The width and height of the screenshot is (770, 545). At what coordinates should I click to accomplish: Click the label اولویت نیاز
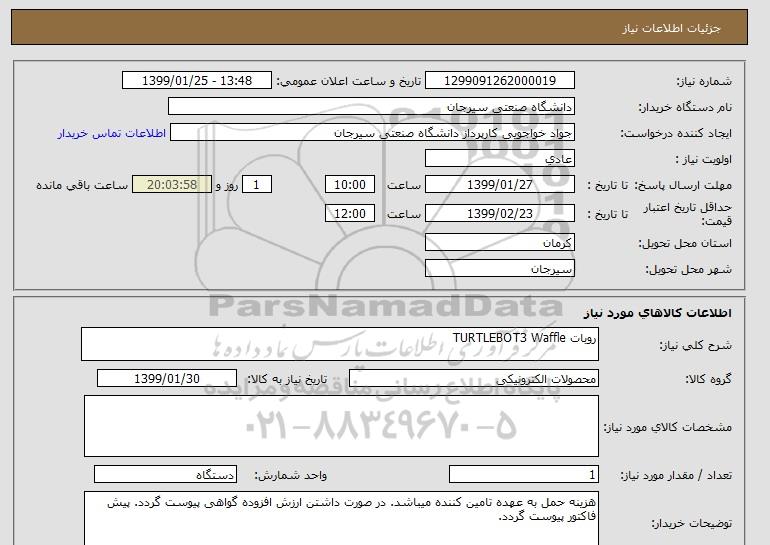click(x=703, y=159)
